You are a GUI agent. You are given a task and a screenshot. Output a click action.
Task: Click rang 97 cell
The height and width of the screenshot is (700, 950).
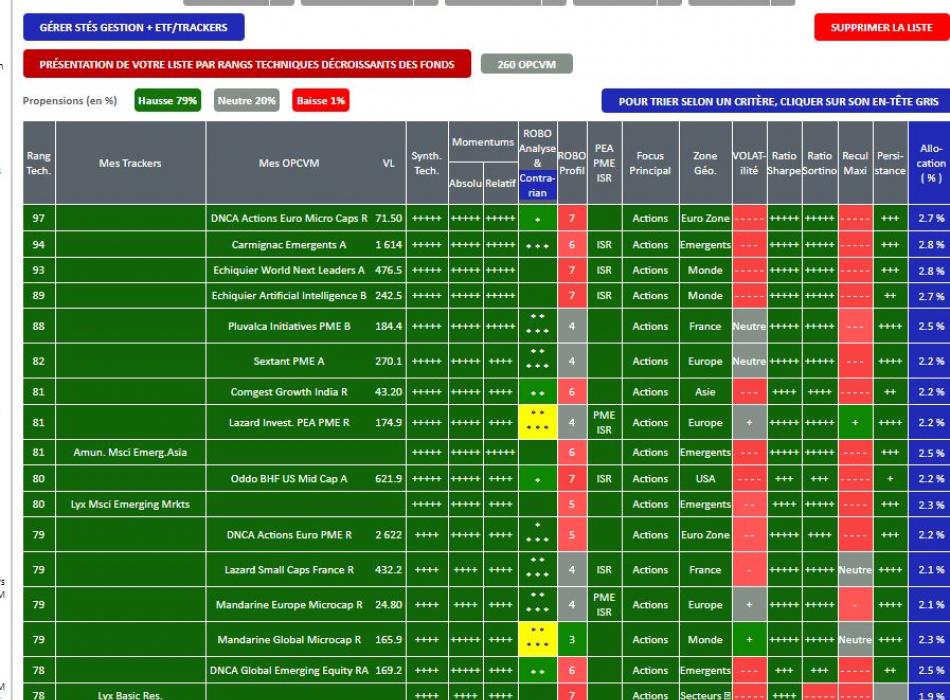point(39,218)
